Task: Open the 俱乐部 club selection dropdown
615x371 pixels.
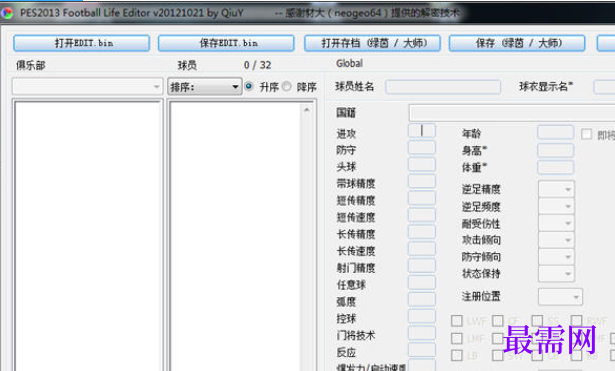Action: pyautogui.click(x=87, y=87)
